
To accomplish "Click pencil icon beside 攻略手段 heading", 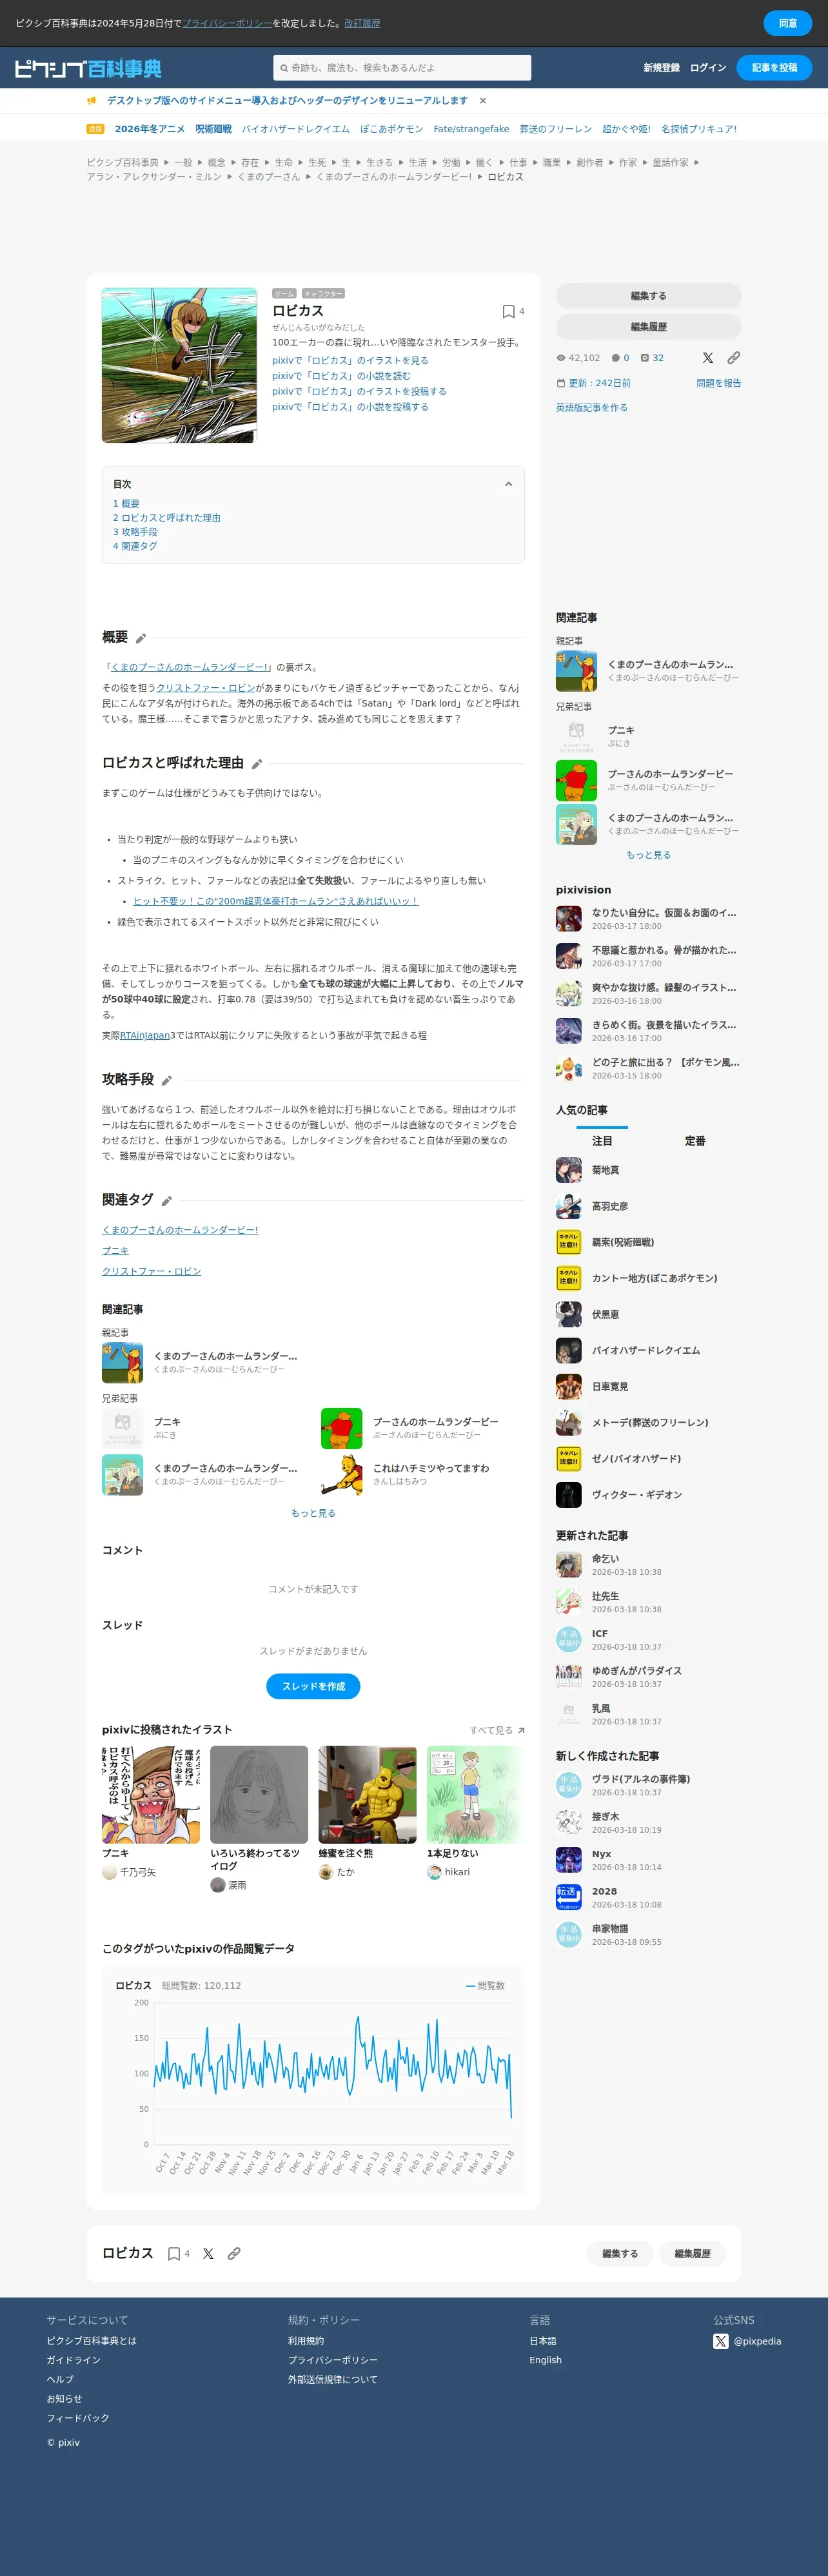I will tap(167, 1081).
